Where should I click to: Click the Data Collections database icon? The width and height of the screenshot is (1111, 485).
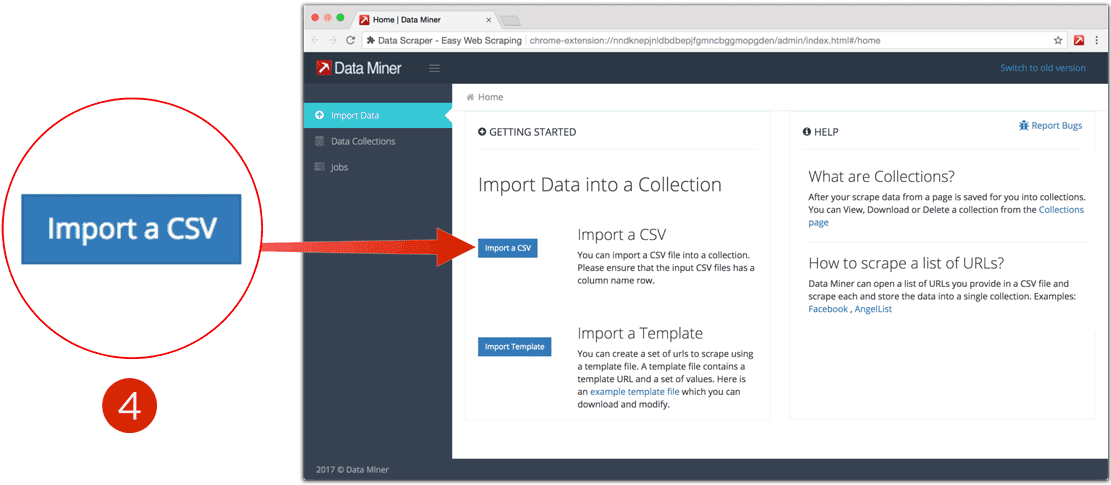point(320,141)
